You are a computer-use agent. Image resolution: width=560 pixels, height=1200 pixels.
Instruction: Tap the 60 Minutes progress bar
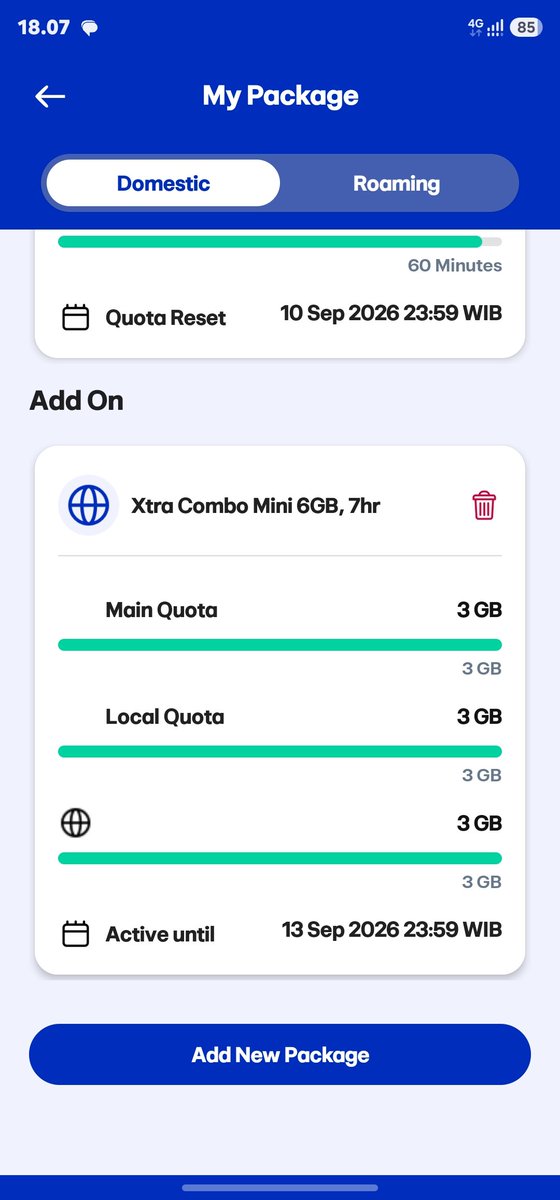point(280,241)
